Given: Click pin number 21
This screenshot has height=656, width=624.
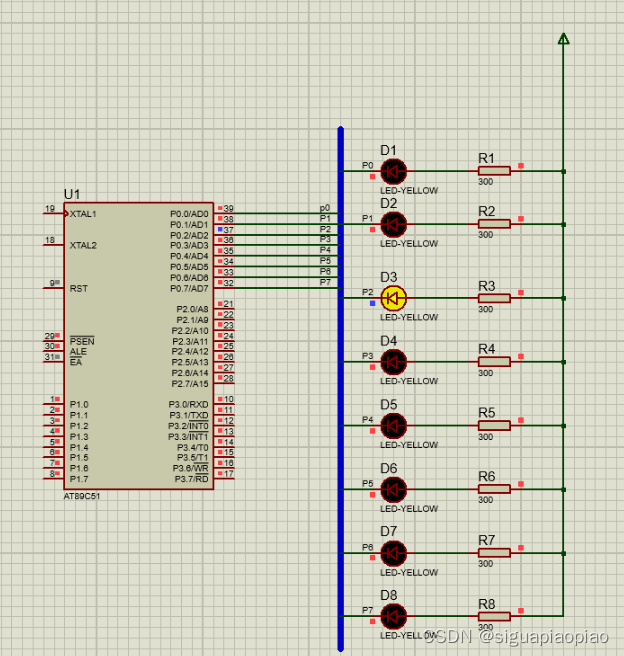Looking at the screenshot, I should pos(228,304).
